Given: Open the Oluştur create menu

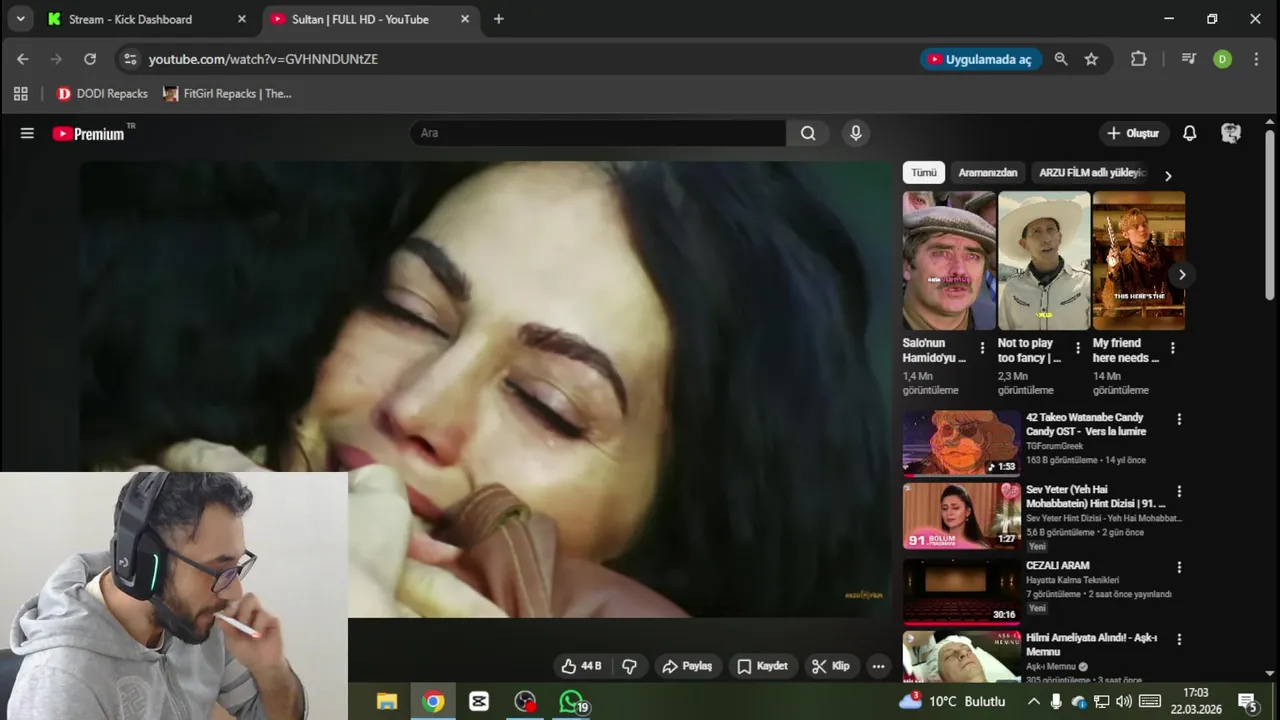Looking at the screenshot, I should coord(1133,133).
